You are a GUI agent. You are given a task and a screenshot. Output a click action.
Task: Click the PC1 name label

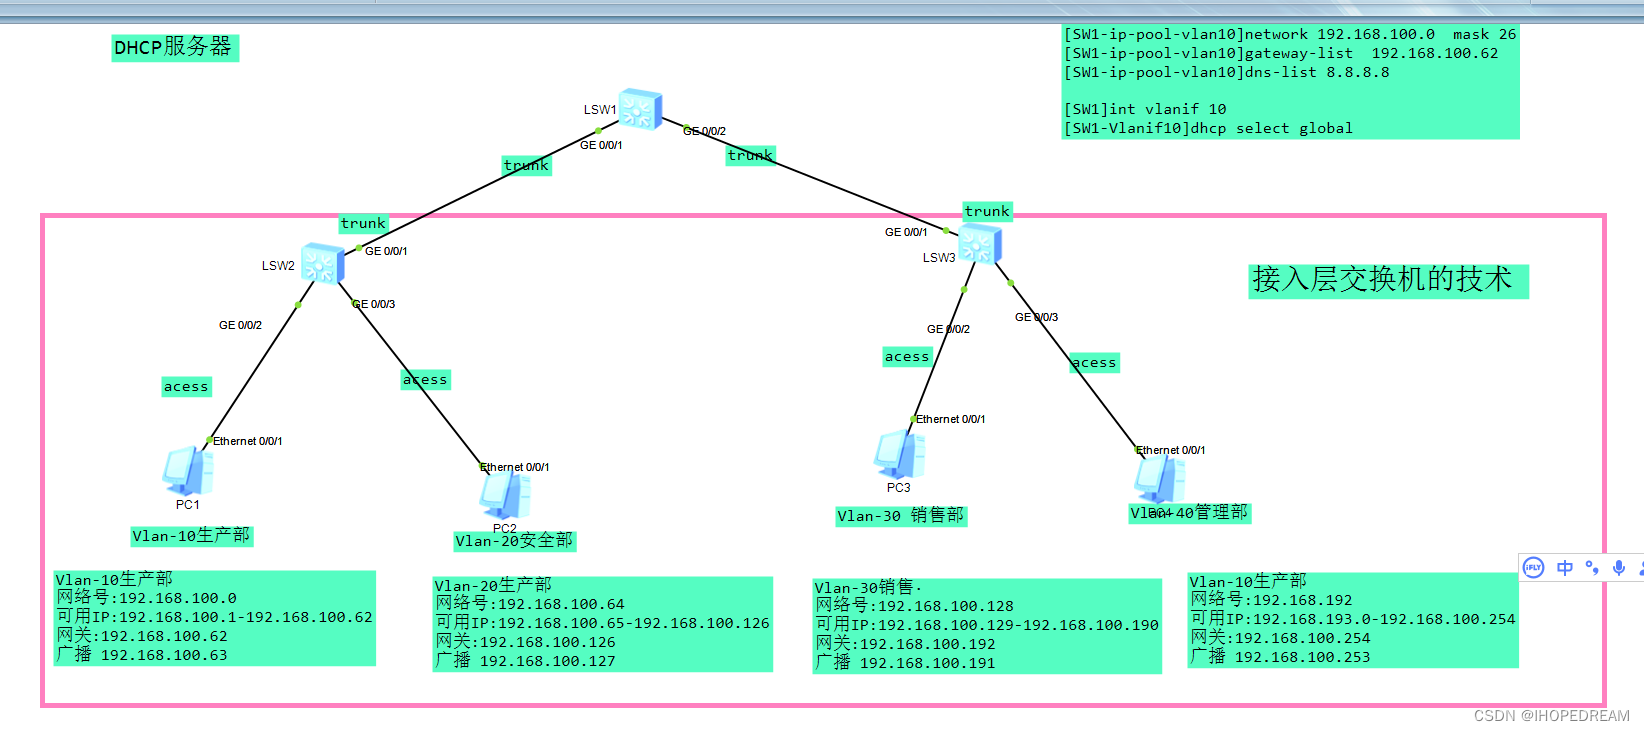(188, 505)
